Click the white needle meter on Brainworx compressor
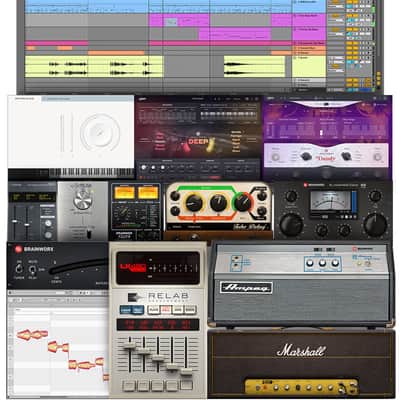The image size is (400, 400). [x=330, y=201]
